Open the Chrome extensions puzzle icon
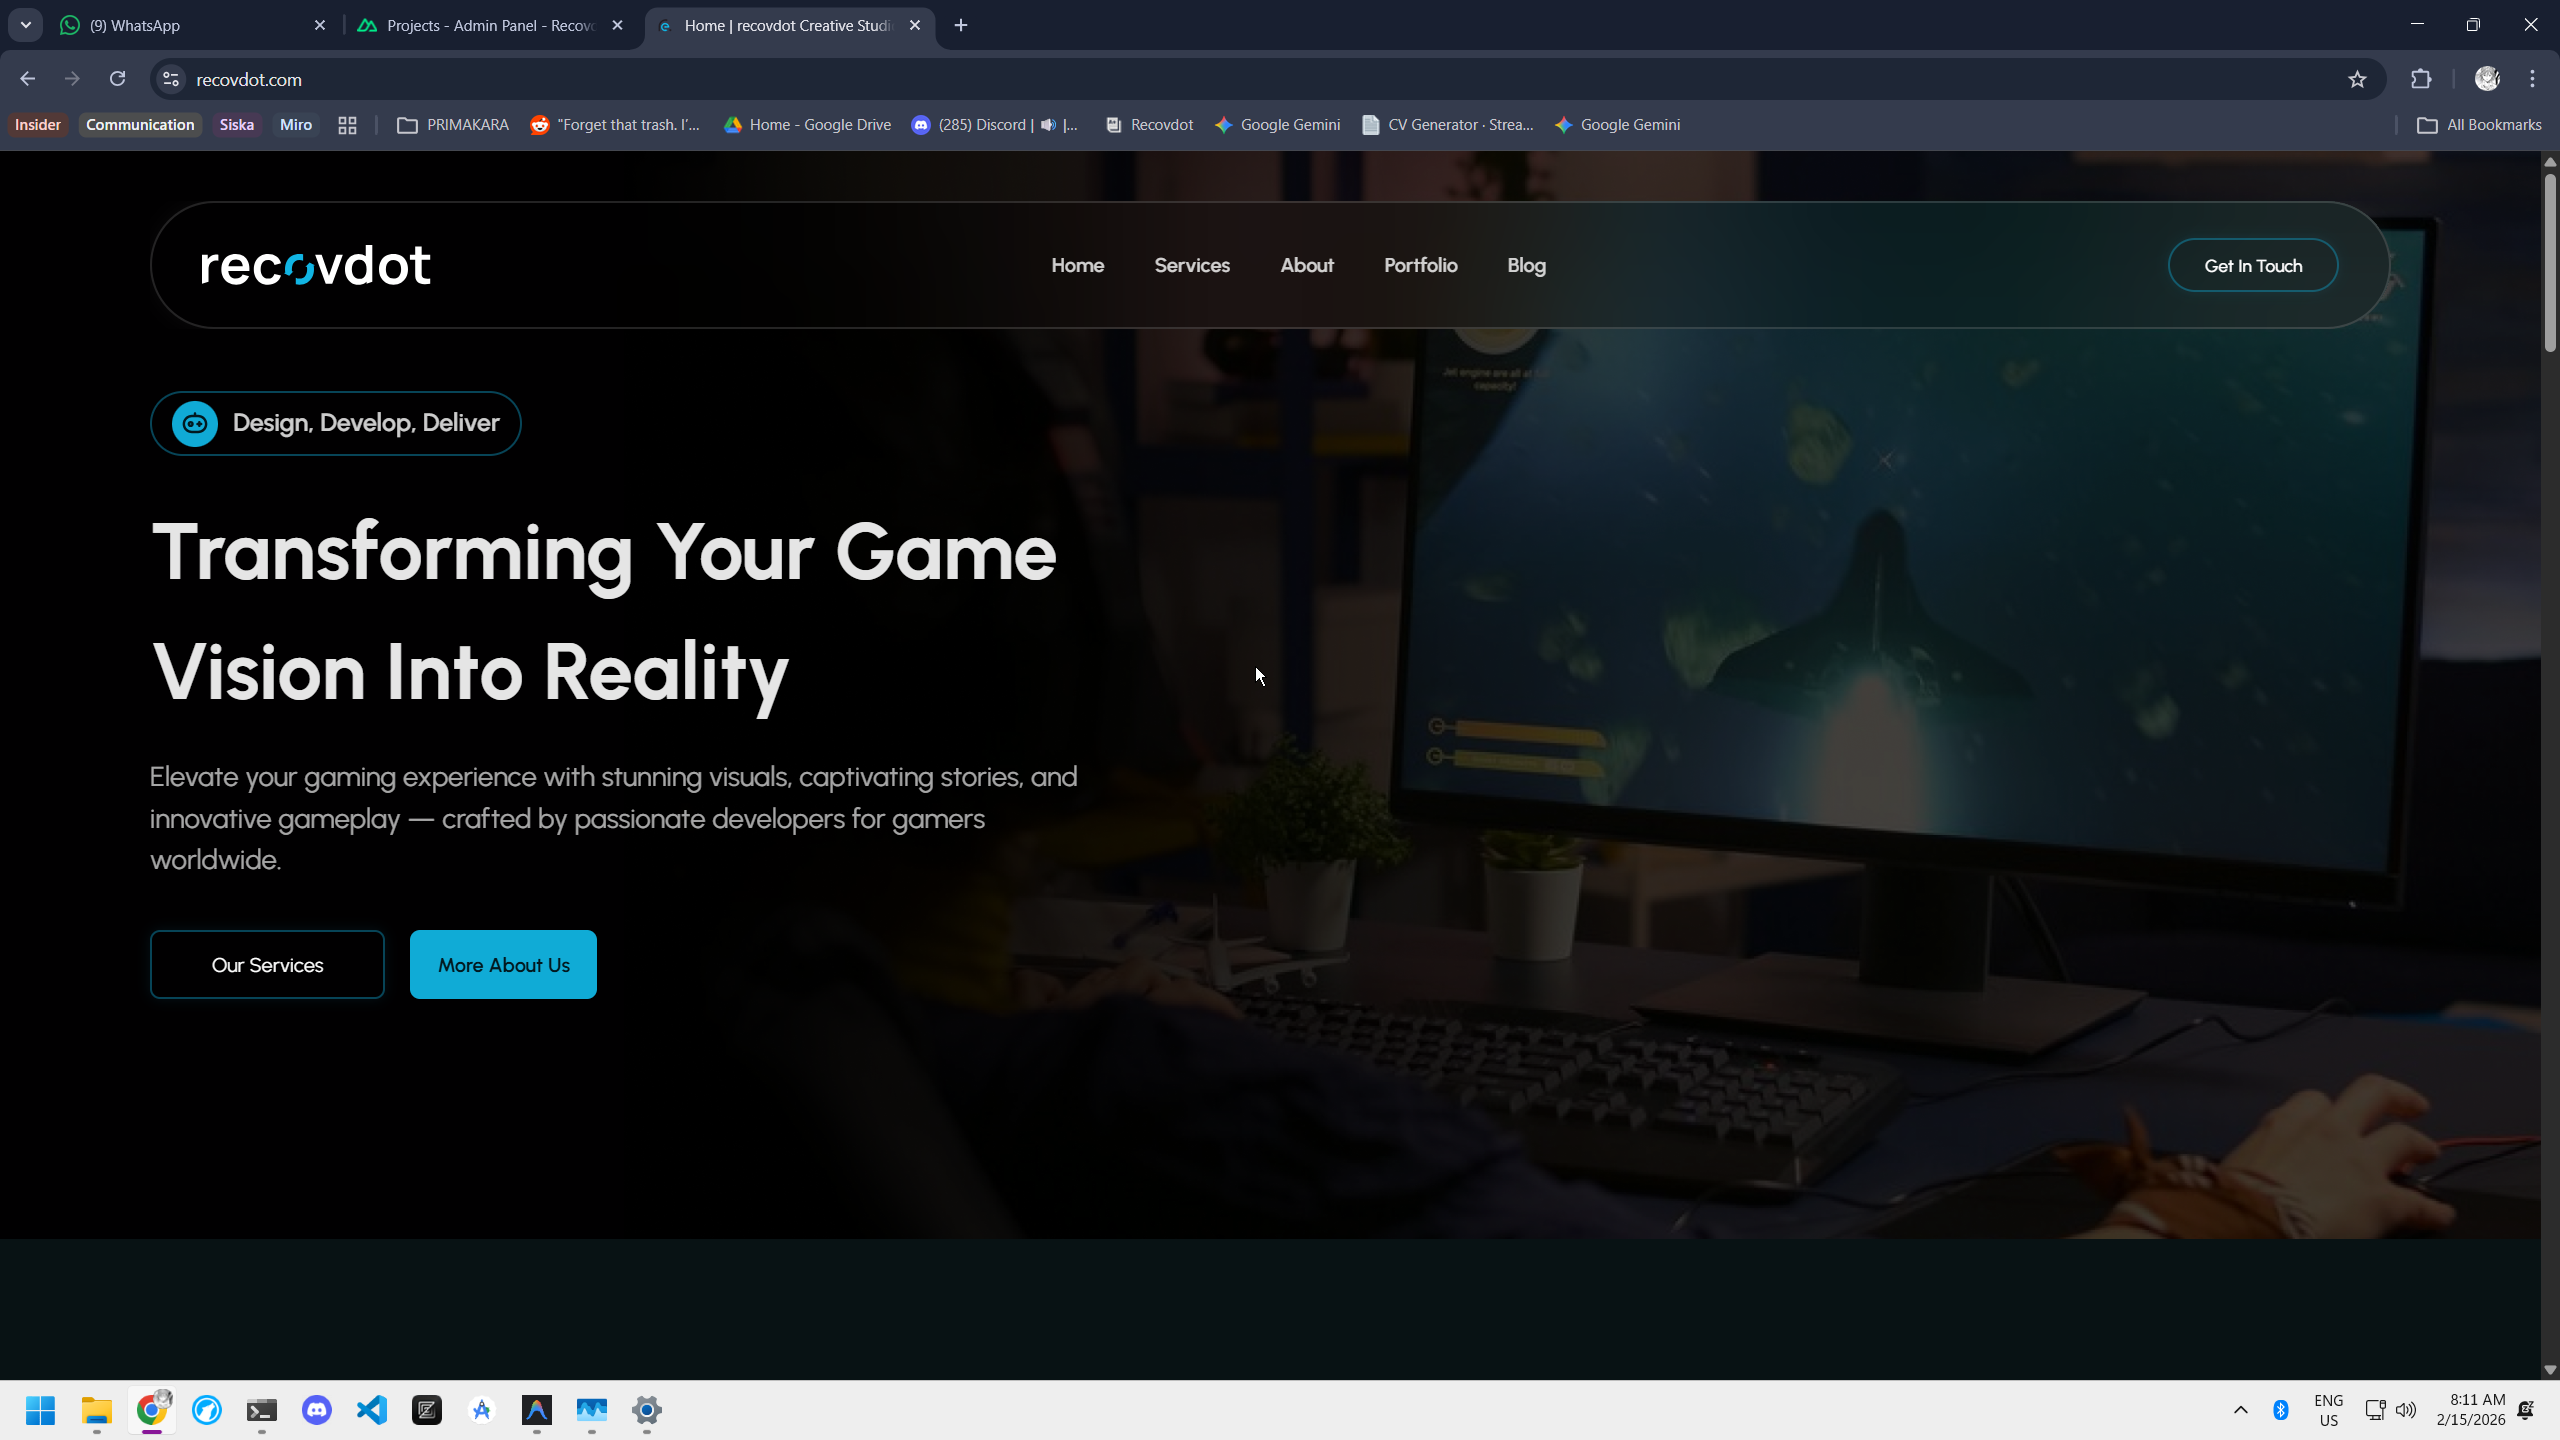The height and width of the screenshot is (1440, 2560). (2421, 78)
